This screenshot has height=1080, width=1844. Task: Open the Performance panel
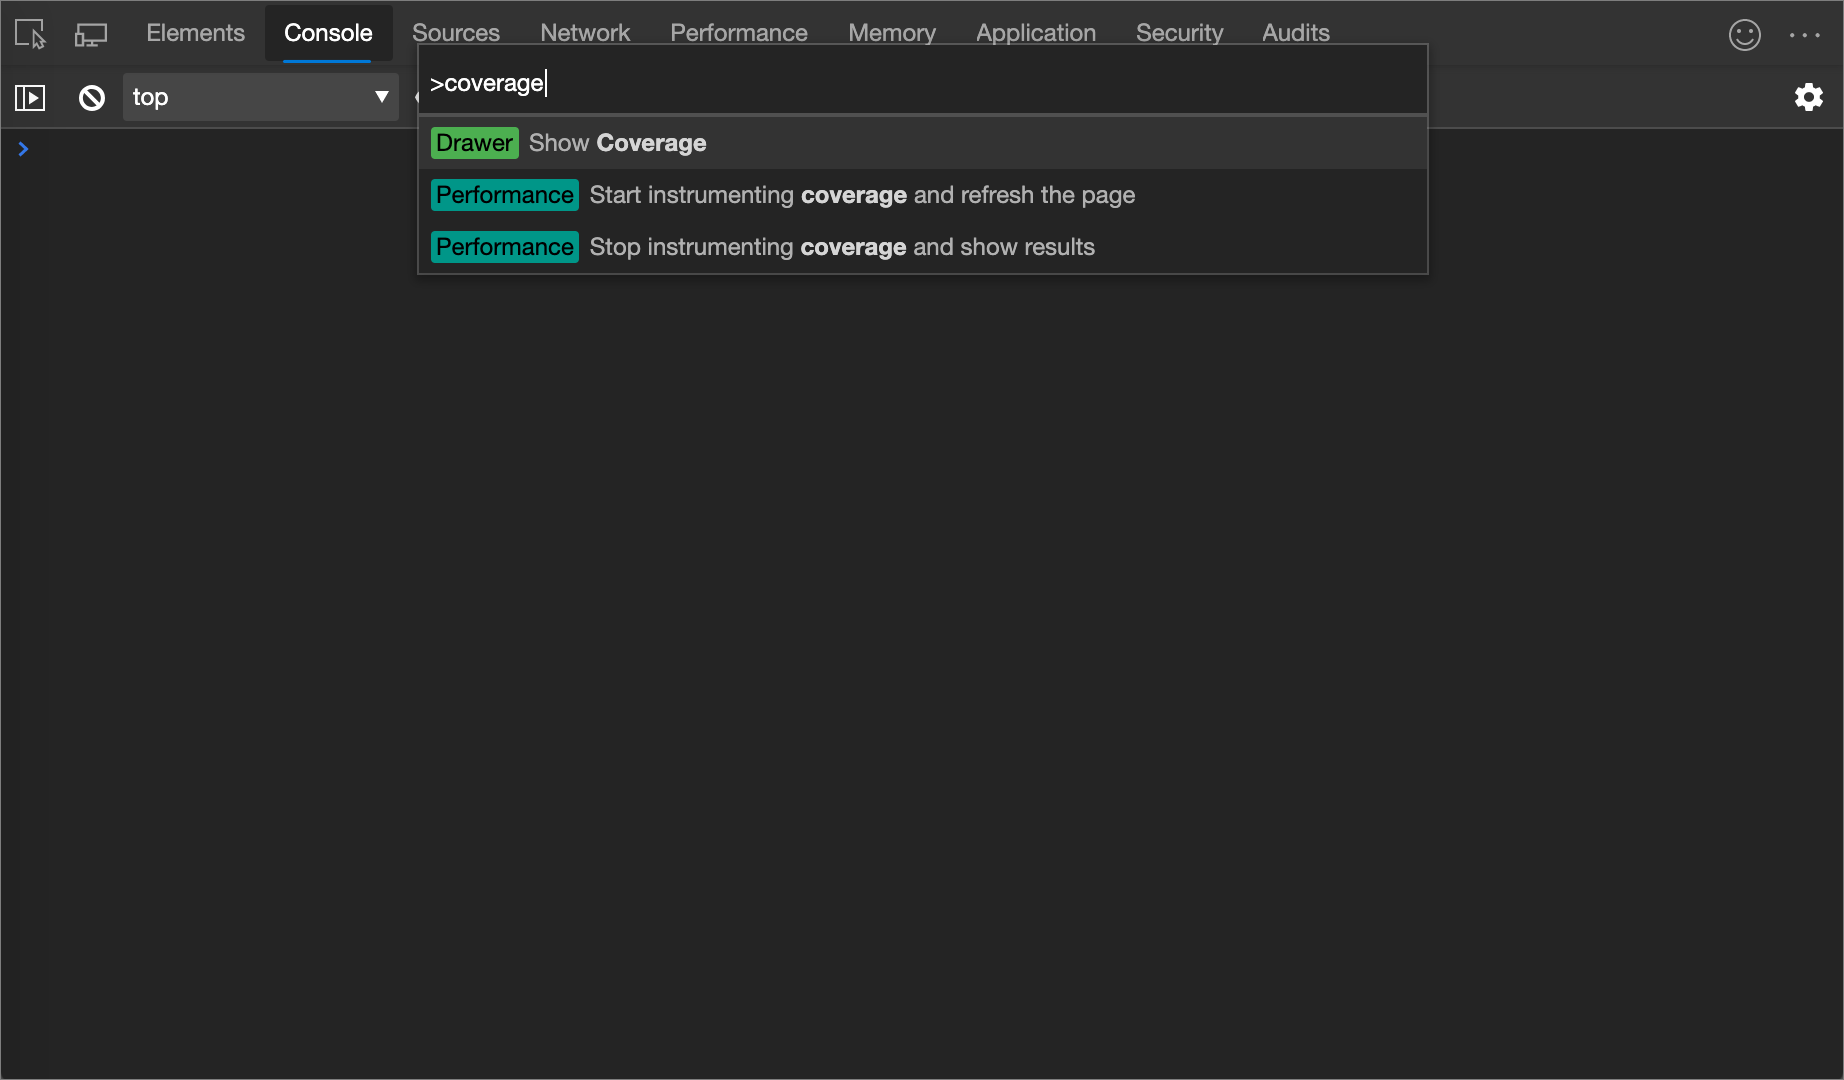(x=739, y=32)
